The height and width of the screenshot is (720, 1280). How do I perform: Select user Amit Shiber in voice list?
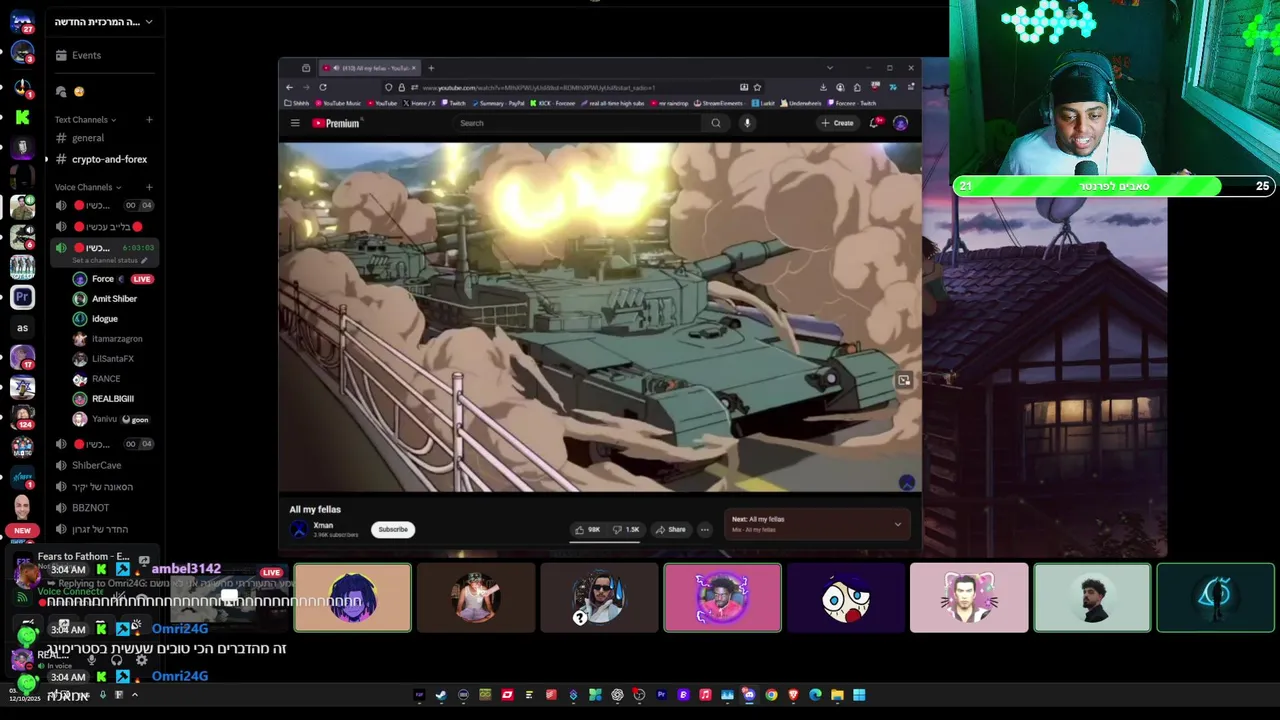(x=113, y=299)
